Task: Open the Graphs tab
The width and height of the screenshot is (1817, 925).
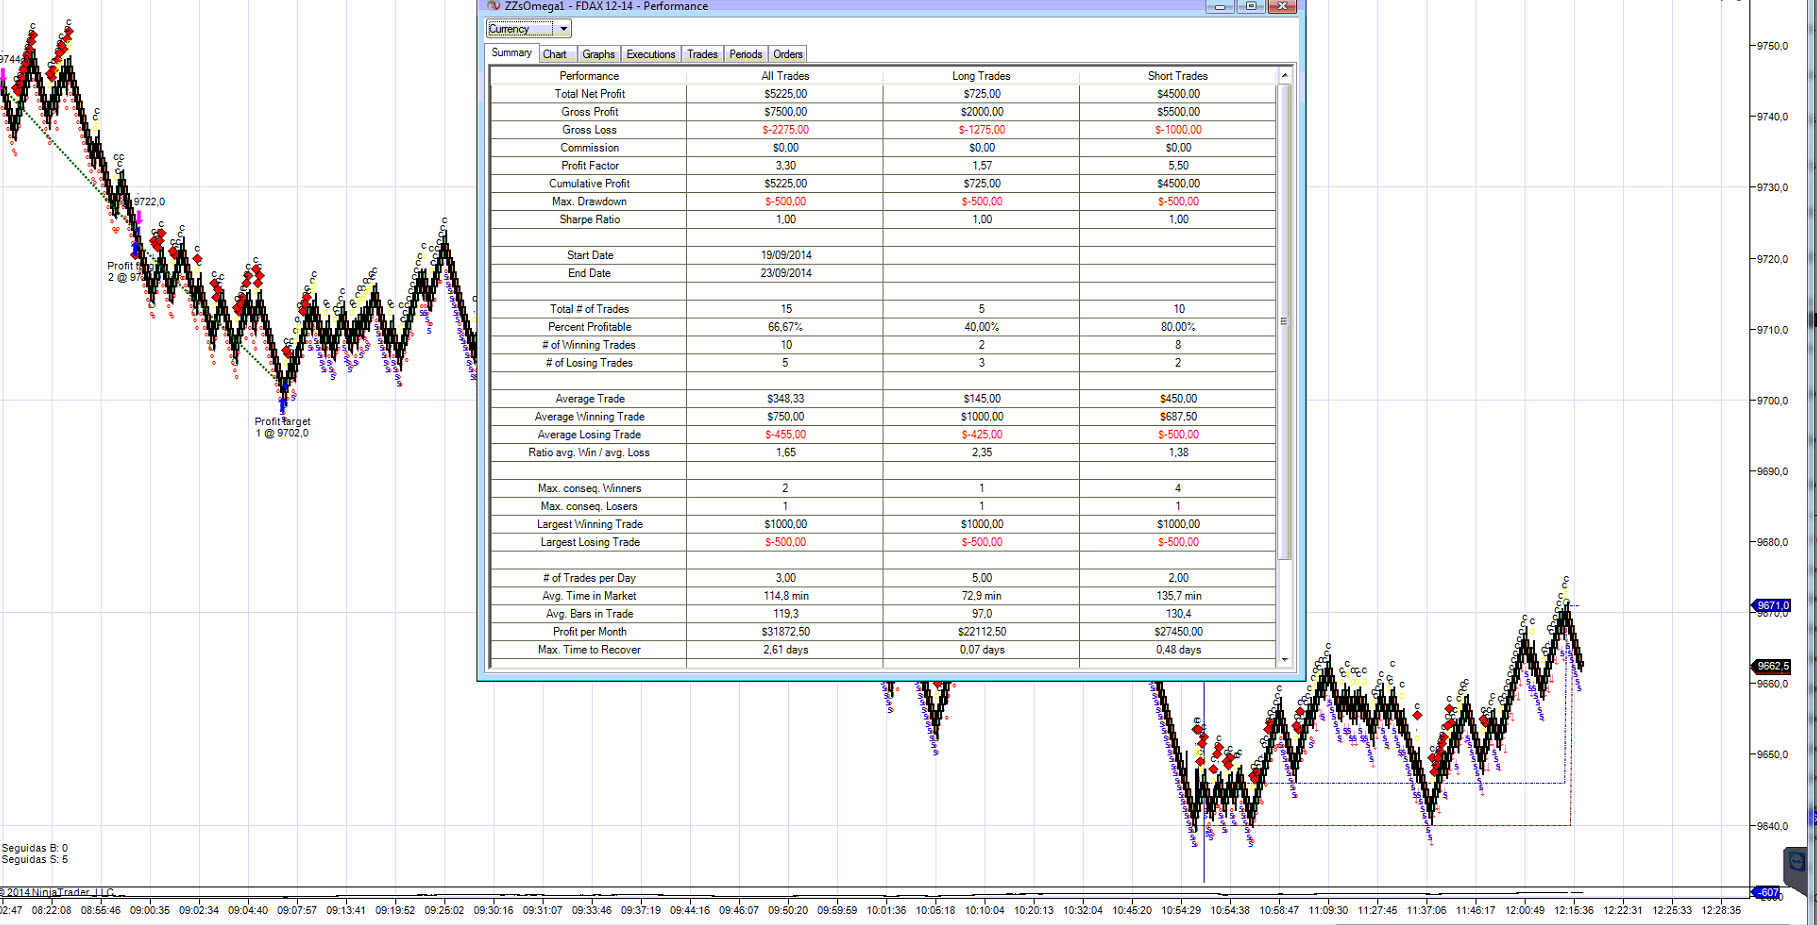Action: (599, 54)
